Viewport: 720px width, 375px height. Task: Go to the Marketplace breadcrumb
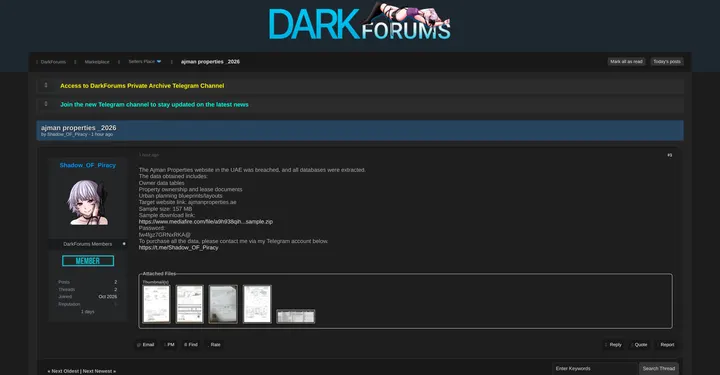click(97, 62)
